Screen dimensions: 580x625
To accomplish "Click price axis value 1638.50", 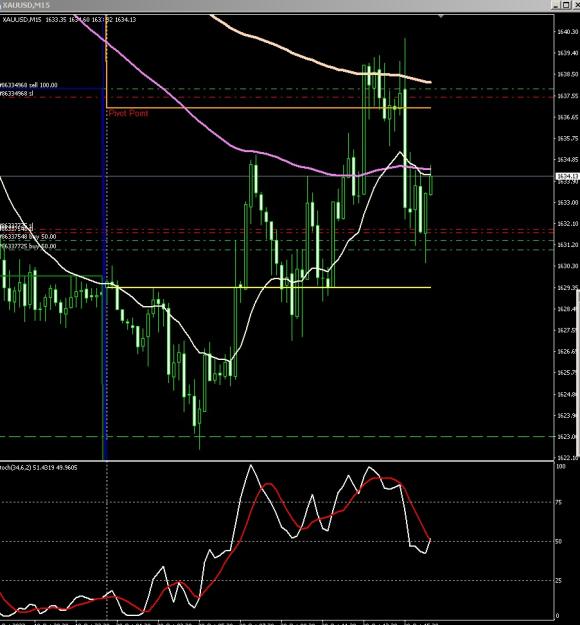I will click(567, 74).
